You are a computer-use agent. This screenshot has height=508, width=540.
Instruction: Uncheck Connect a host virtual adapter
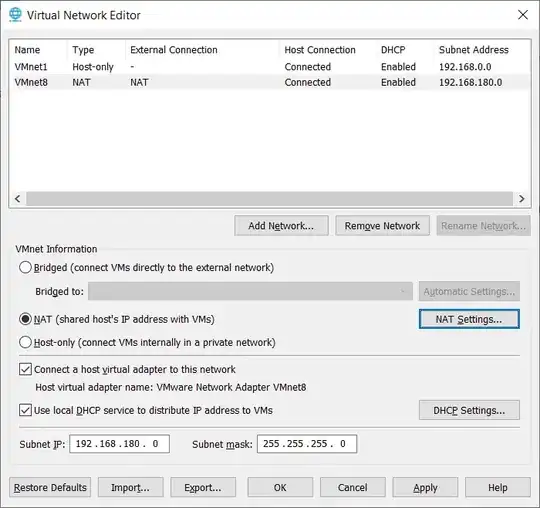[x=25, y=370]
